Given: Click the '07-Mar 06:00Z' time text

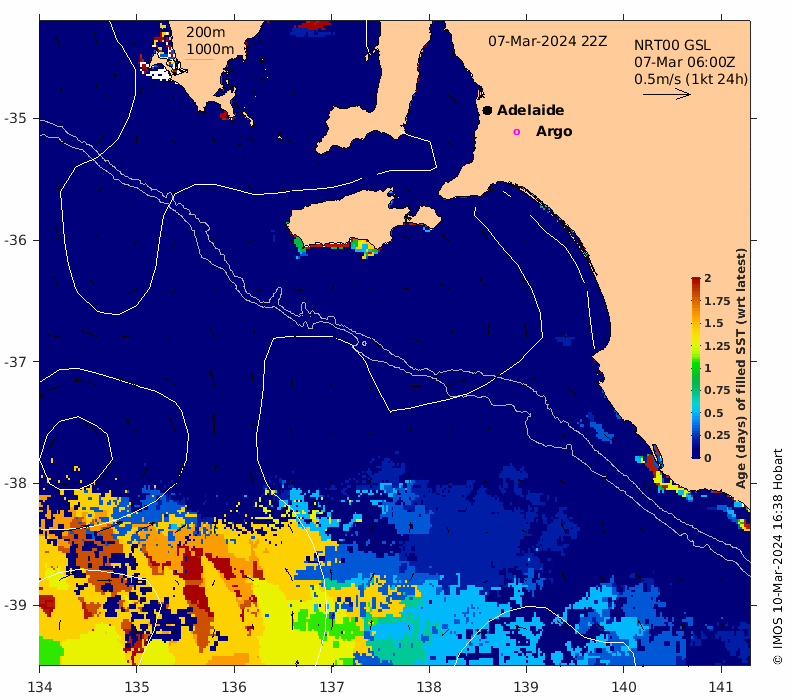Looking at the screenshot, I should (x=684, y=63).
